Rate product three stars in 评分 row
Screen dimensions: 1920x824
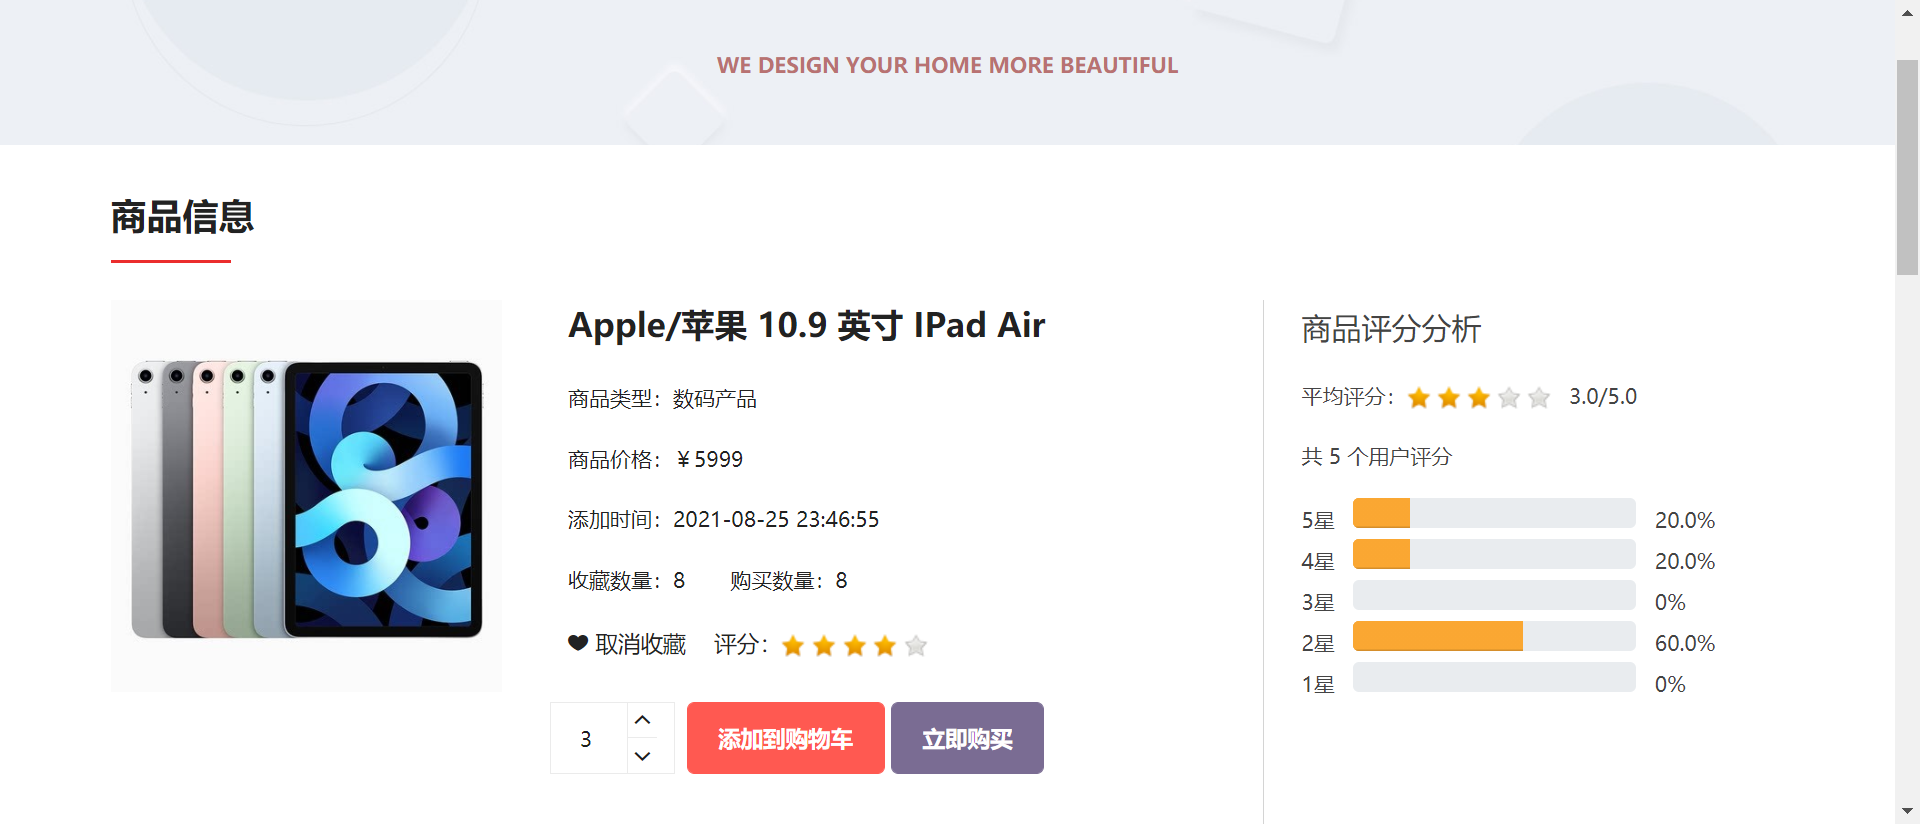click(855, 646)
